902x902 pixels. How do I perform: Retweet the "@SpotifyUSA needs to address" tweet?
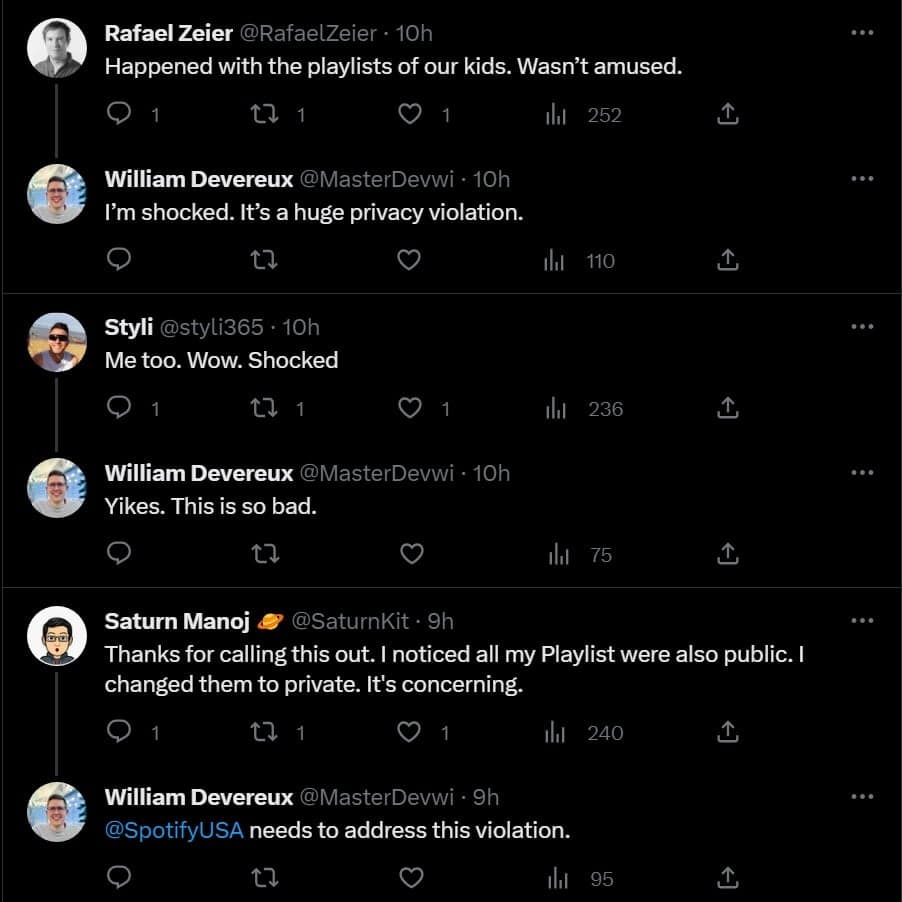pyautogui.click(x=265, y=879)
